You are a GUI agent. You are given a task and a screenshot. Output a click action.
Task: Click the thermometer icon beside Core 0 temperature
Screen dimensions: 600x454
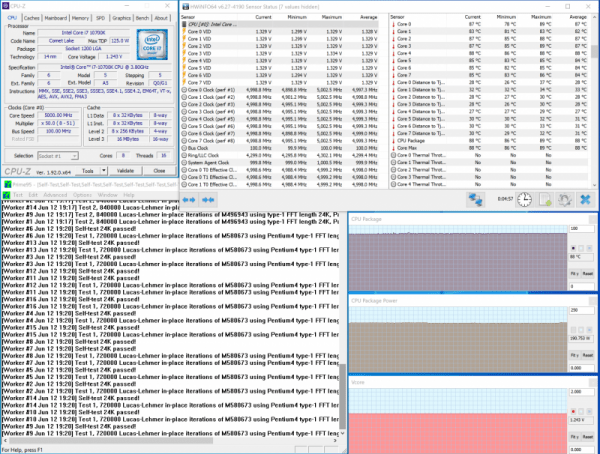click(393, 24)
